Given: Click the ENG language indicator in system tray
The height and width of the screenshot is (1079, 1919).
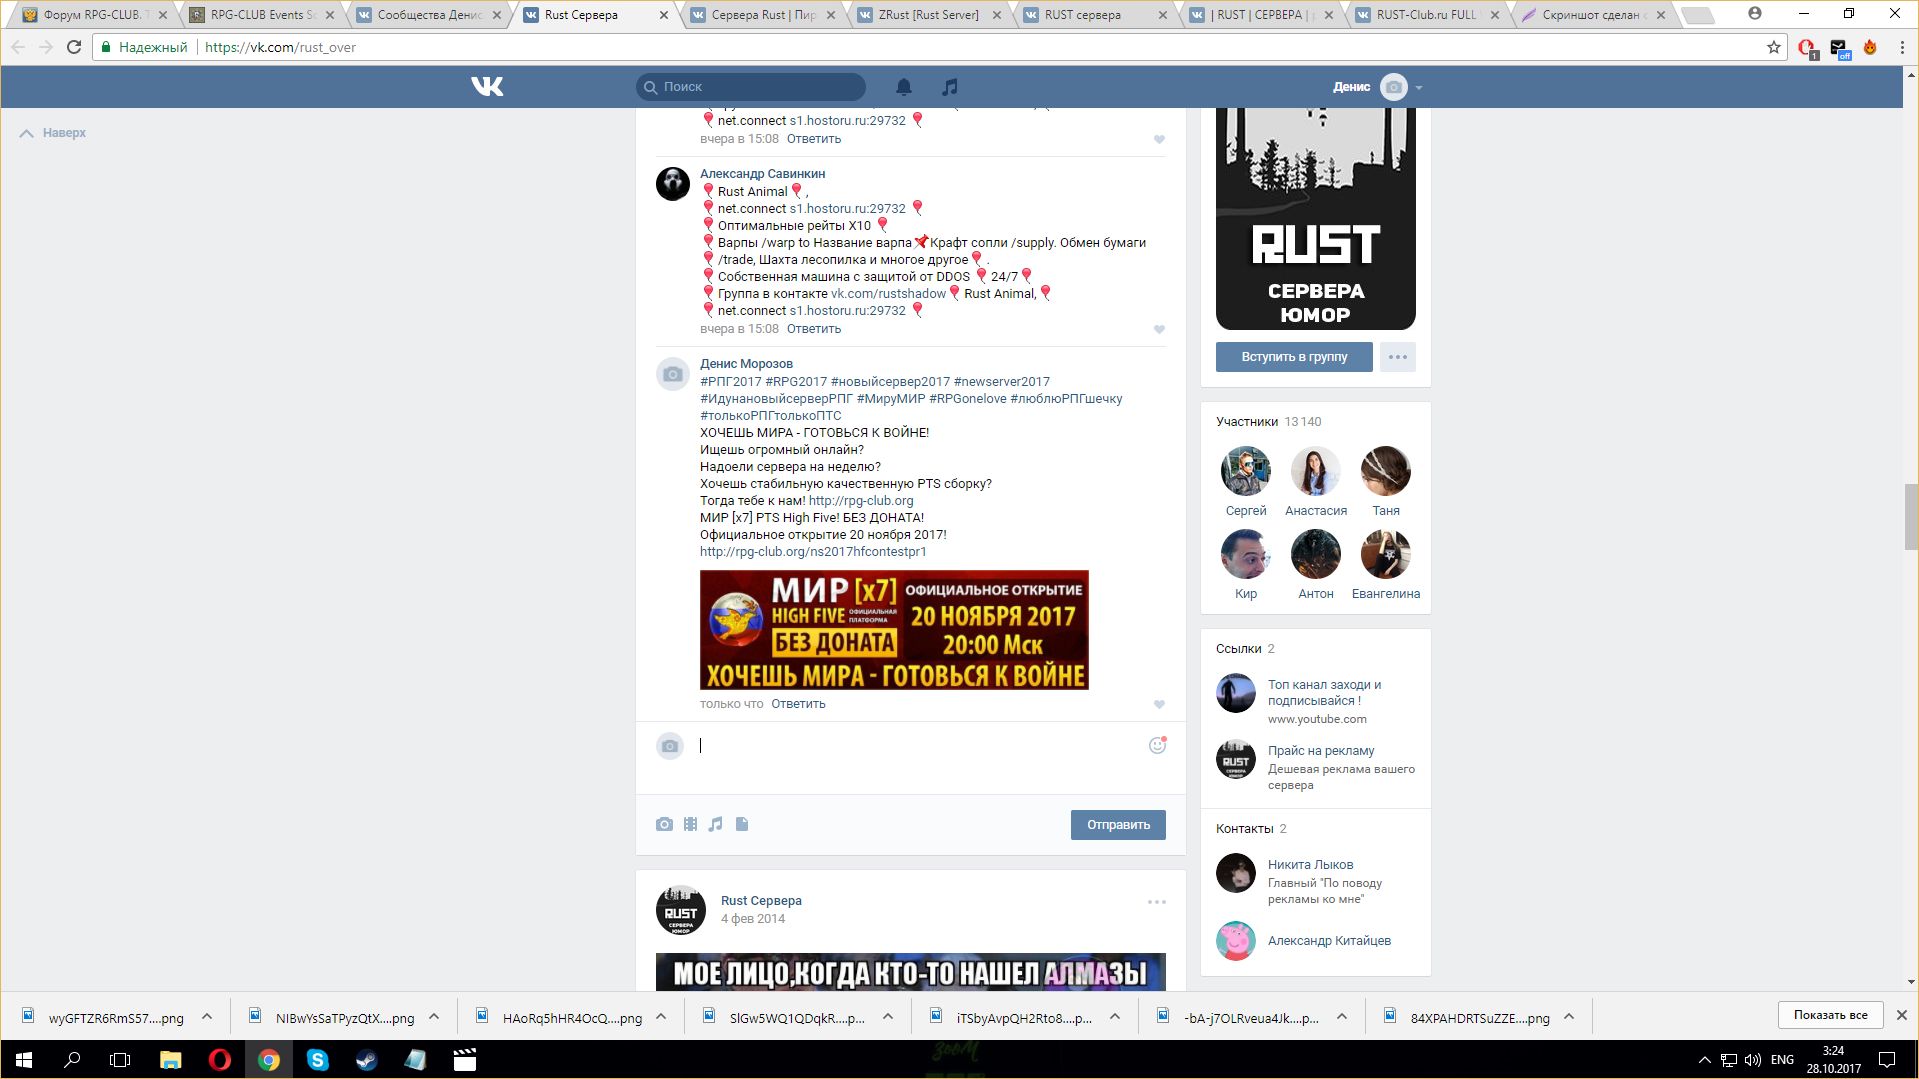Looking at the screenshot, I should coord(1782,1060).
